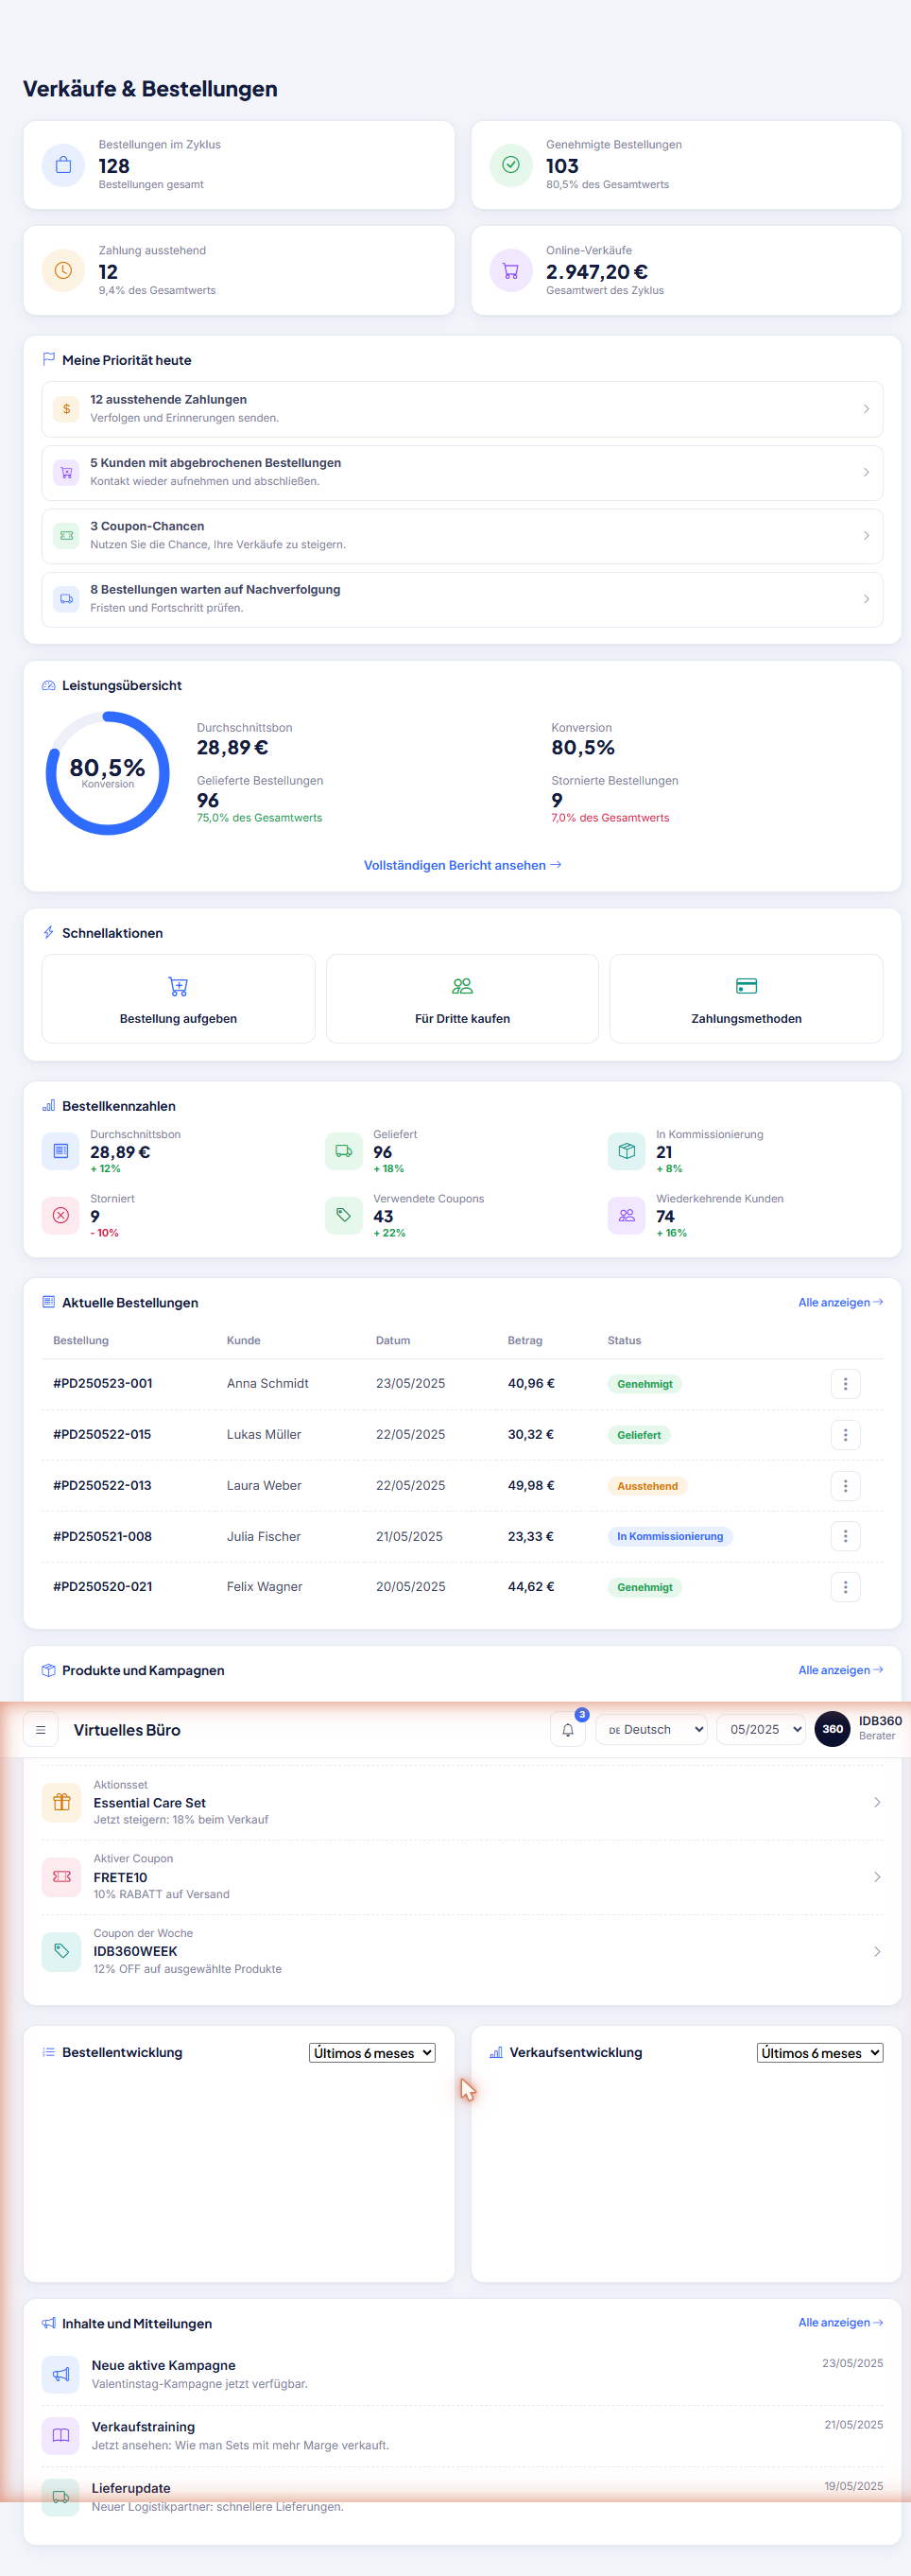This screenshot has height=2576, width=911.
Task: Click the In Kommissionierung status badge
Action: (x=670, y=1536)
